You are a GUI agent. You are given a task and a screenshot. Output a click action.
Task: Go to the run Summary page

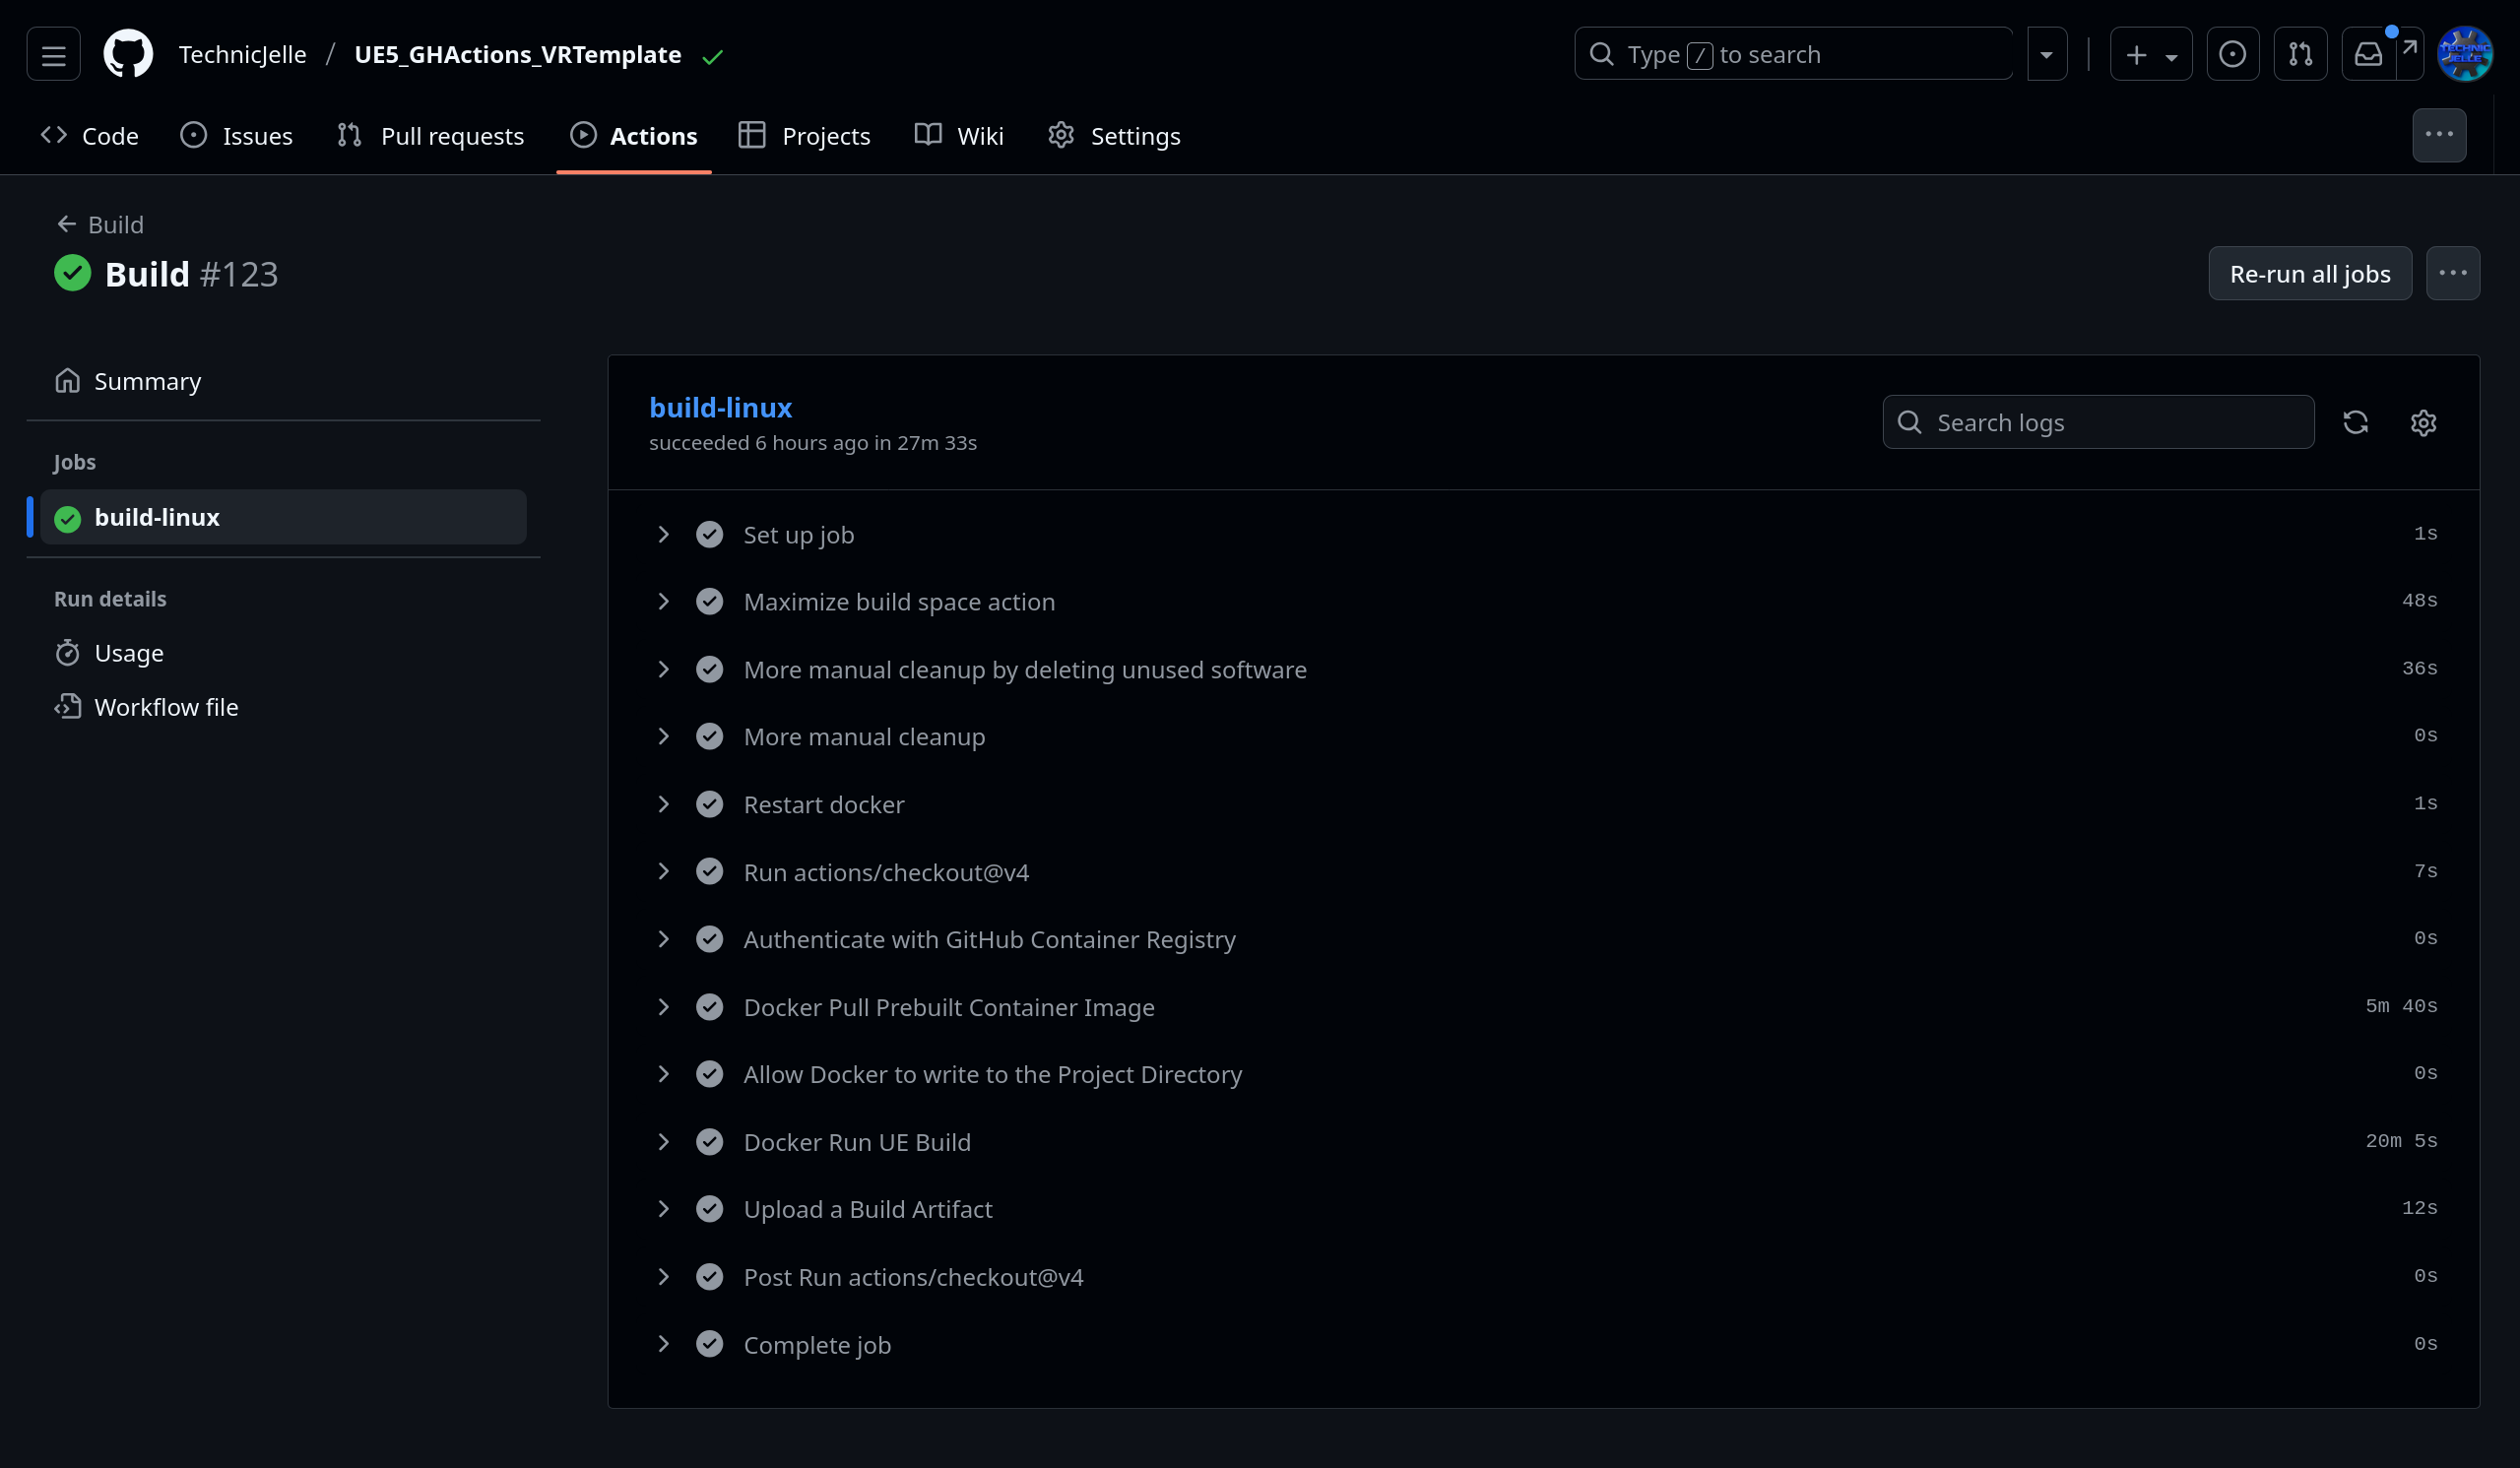147,381
